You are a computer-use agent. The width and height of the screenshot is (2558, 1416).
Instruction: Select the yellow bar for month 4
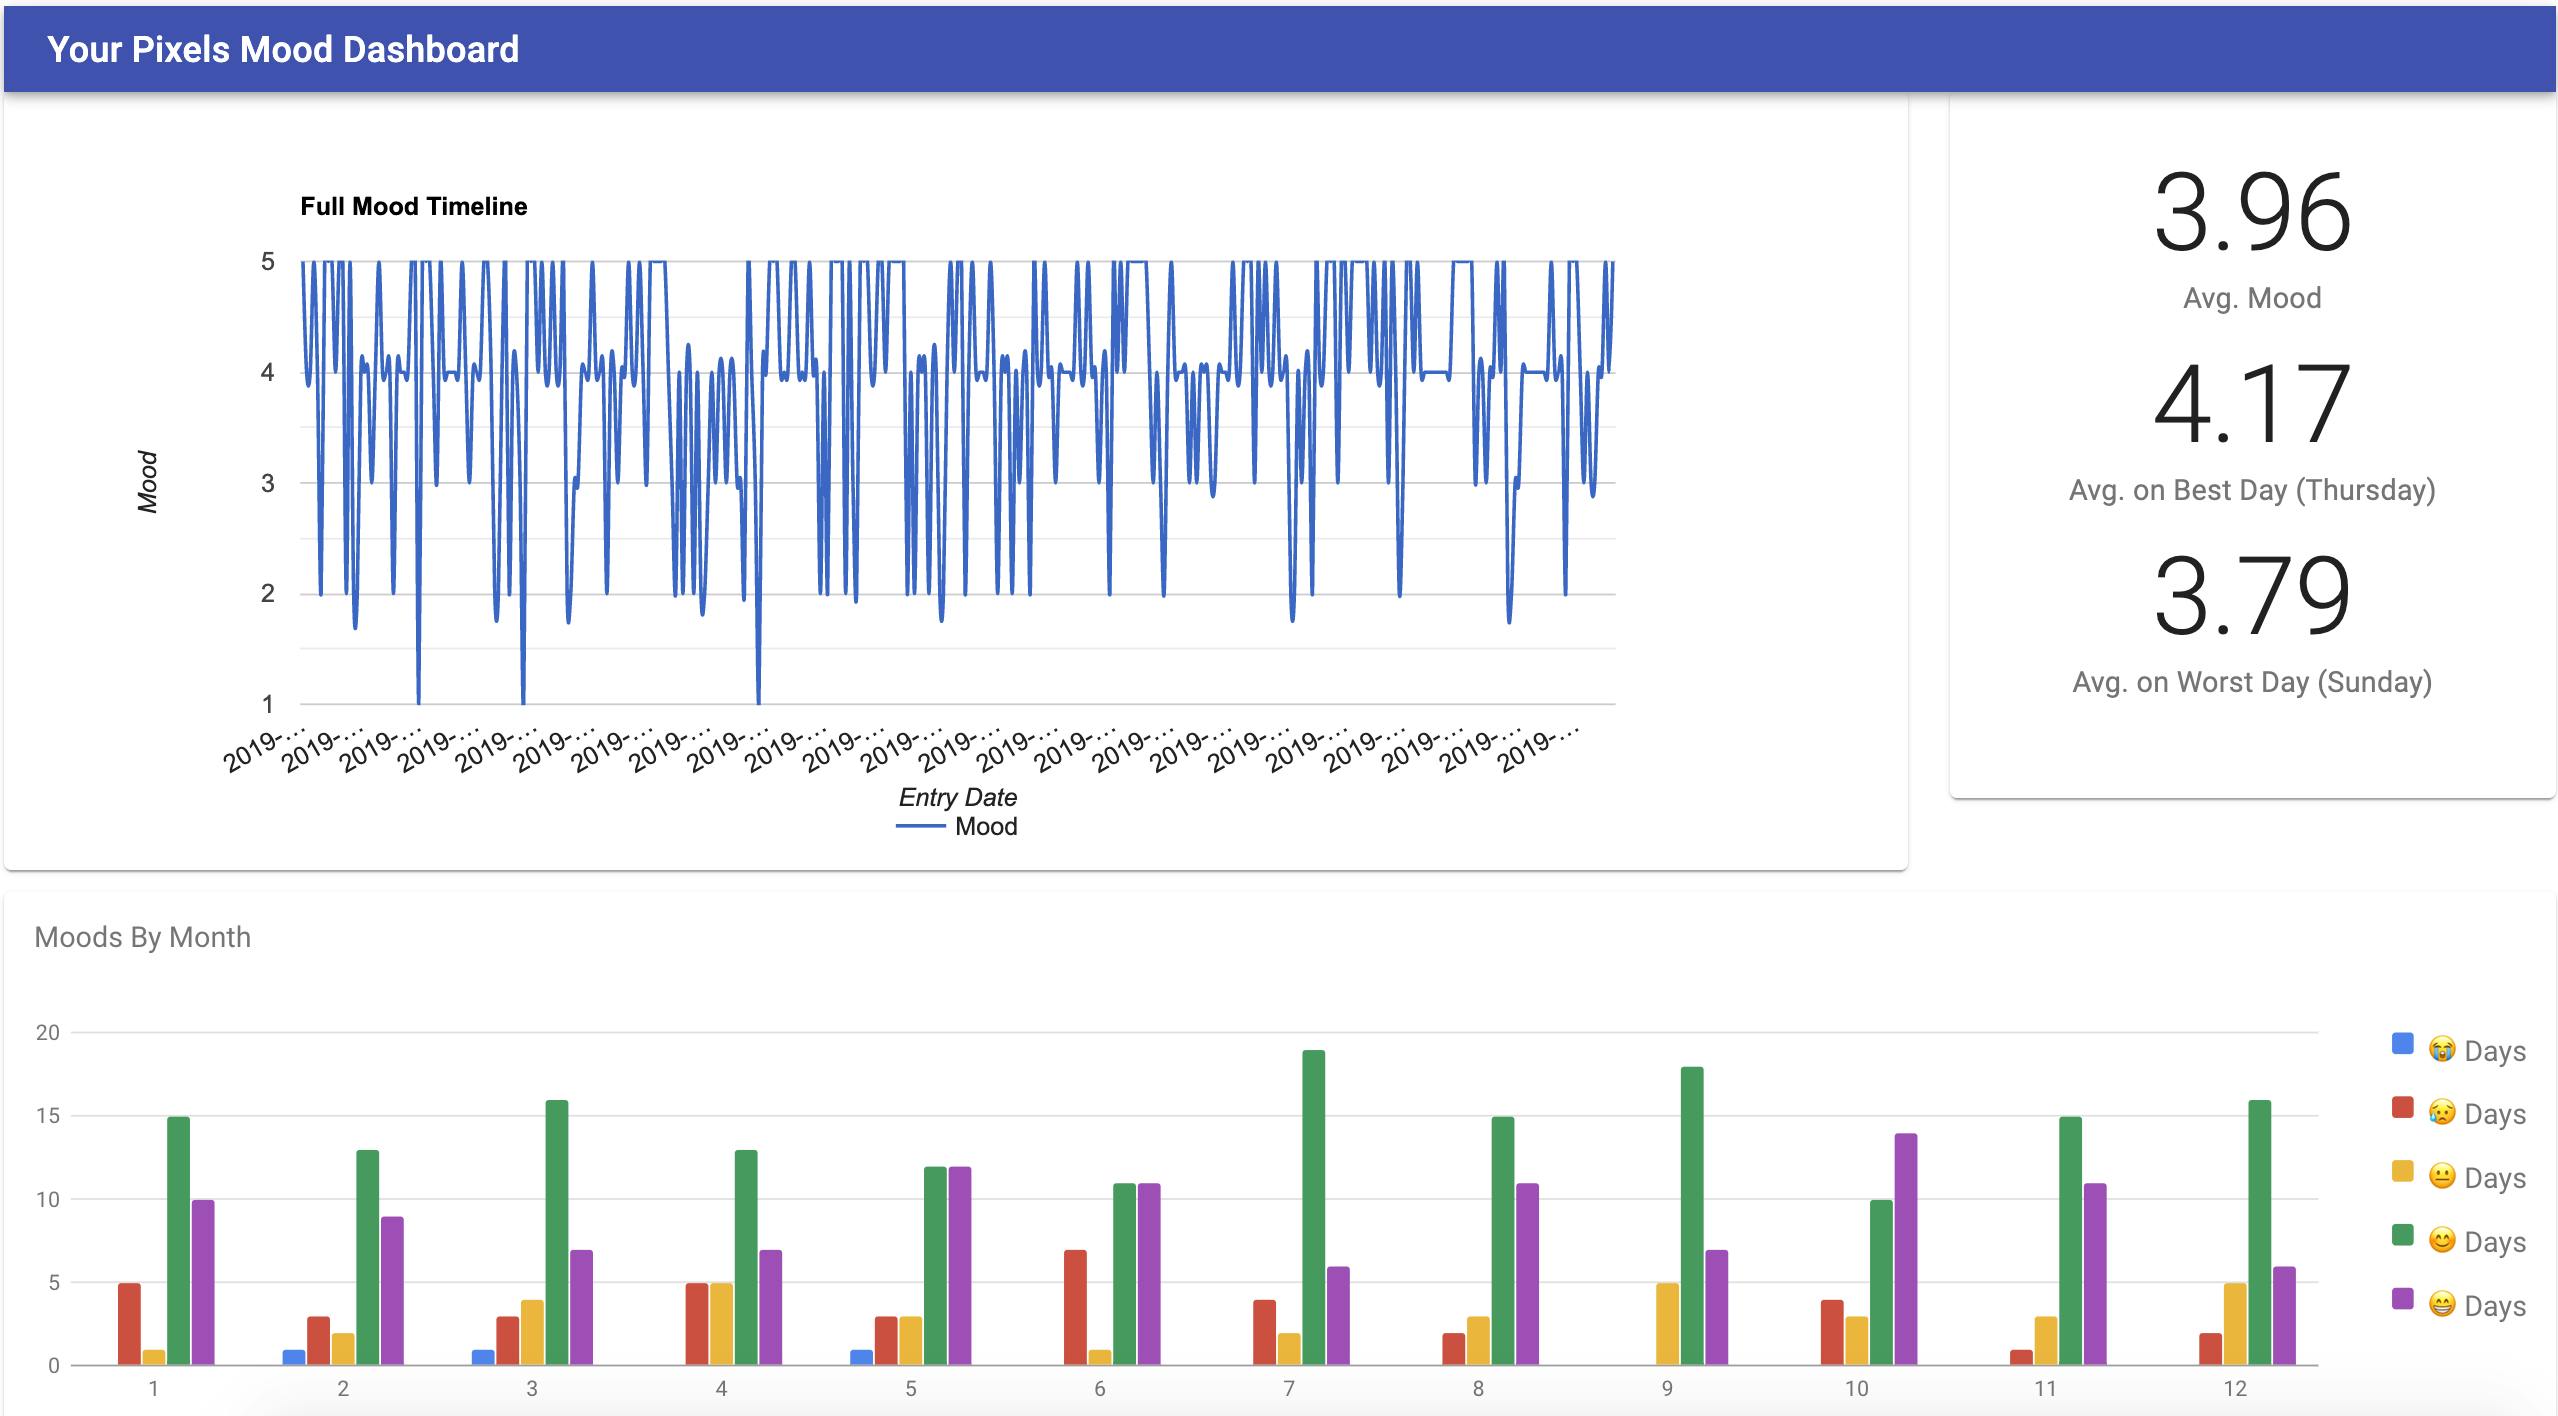point(721,1324)
